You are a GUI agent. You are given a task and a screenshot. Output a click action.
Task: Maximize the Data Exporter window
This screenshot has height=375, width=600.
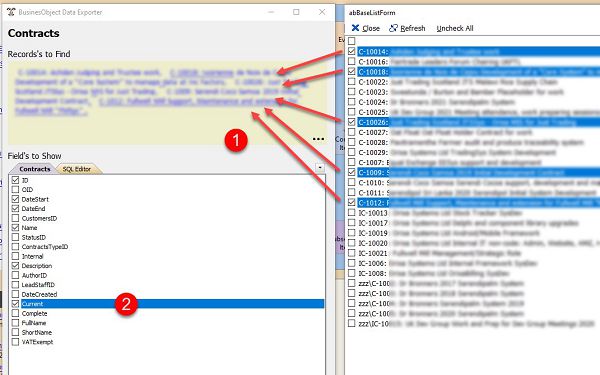296,12
